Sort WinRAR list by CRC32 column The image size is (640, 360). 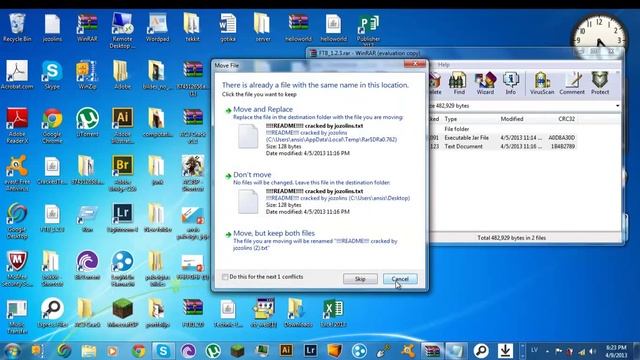567,119
